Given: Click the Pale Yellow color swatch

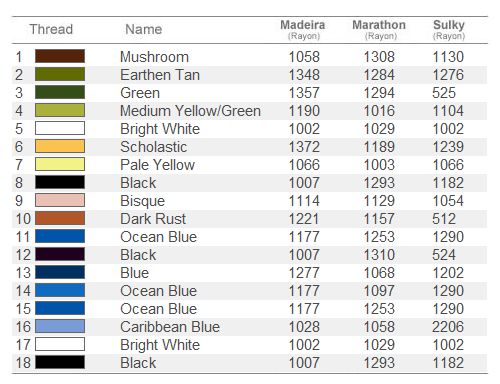Looking at the screenshot, I should (60, 164).
